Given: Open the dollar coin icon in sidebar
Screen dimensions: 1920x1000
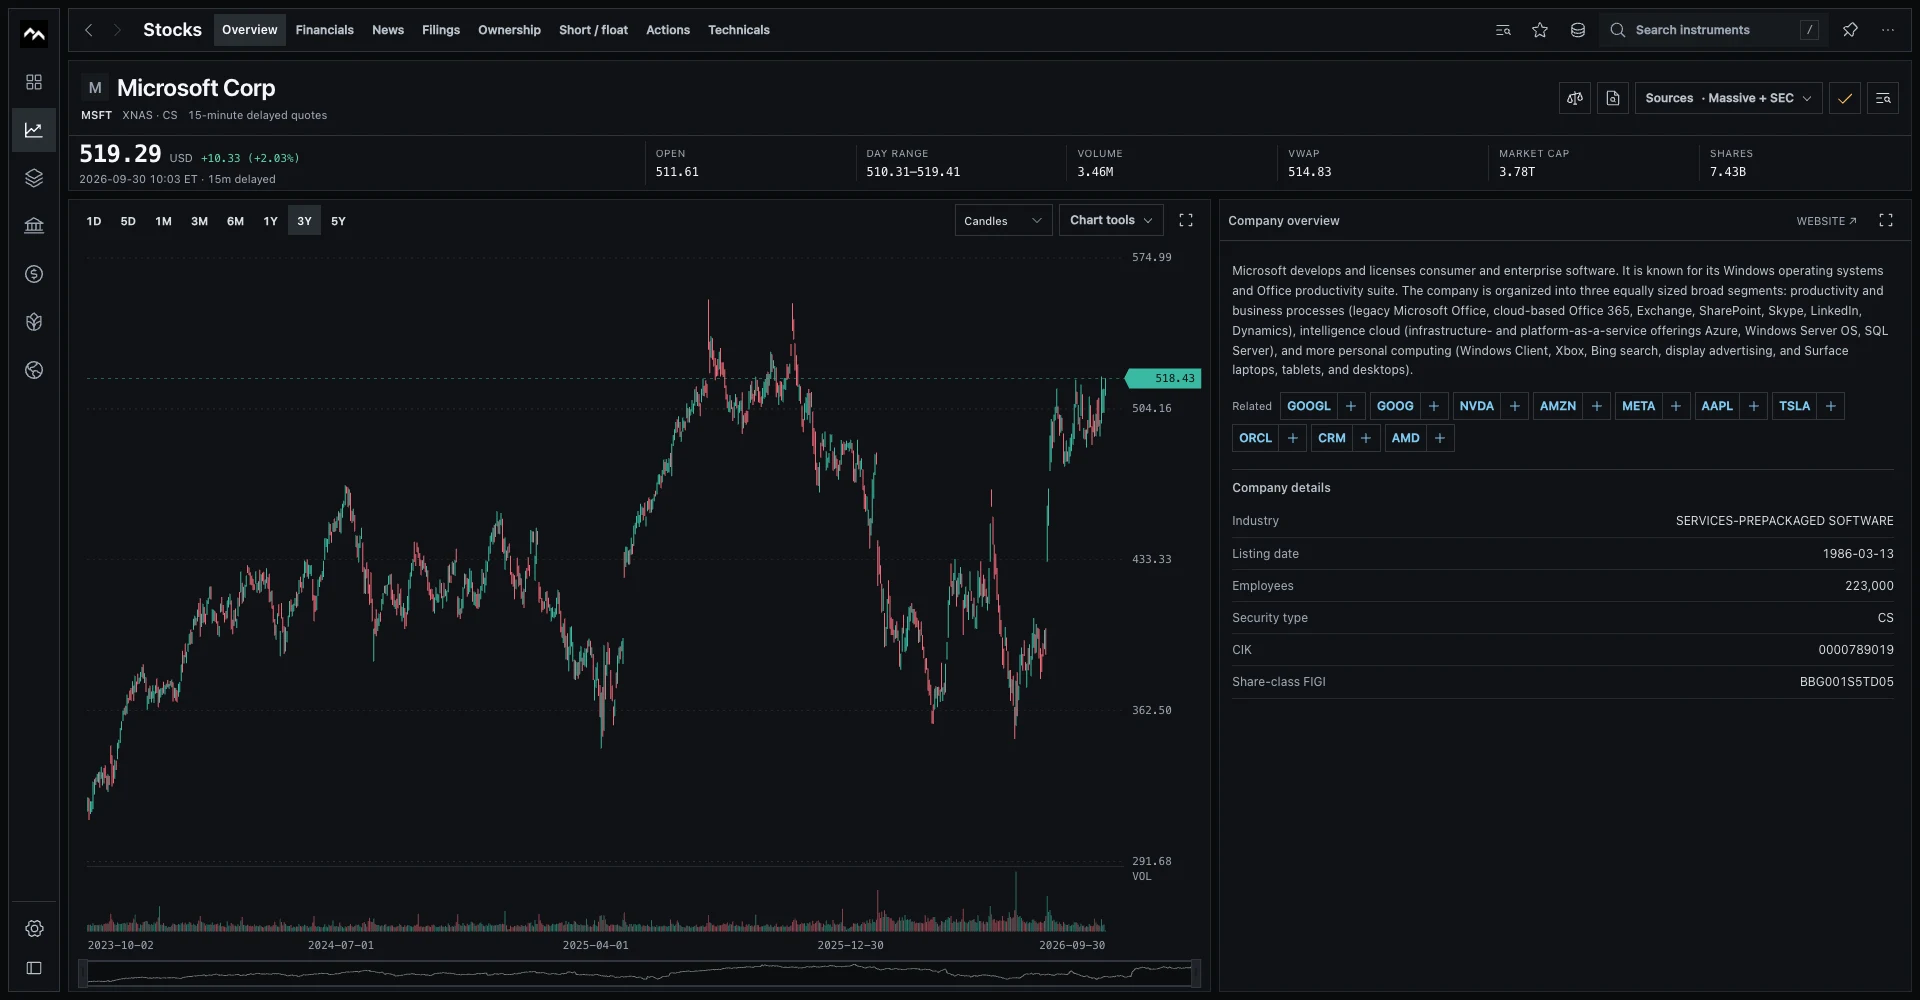Looking at the screenshot, I should (x=34, y=274).
